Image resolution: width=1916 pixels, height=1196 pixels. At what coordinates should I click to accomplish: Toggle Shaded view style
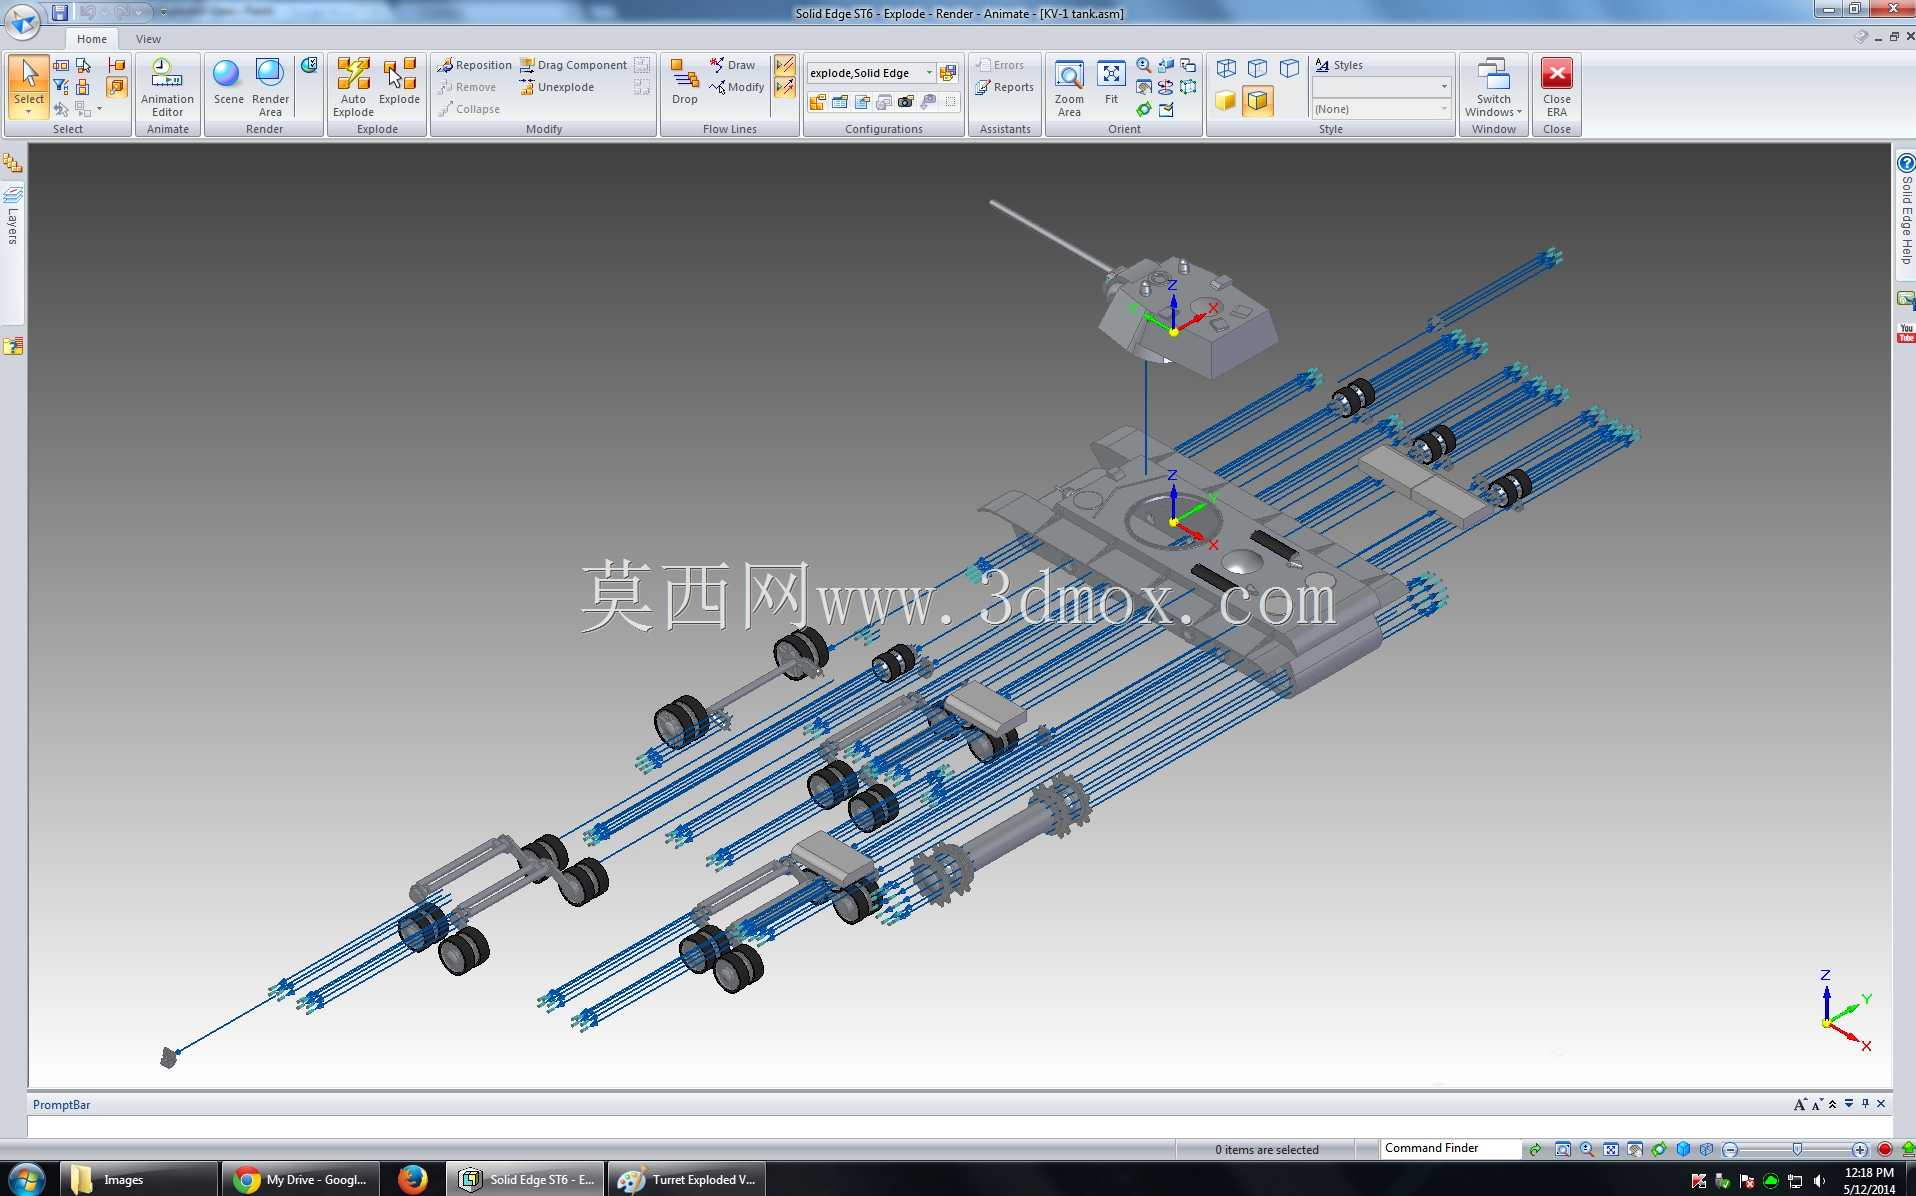(x=1226, y=100)
